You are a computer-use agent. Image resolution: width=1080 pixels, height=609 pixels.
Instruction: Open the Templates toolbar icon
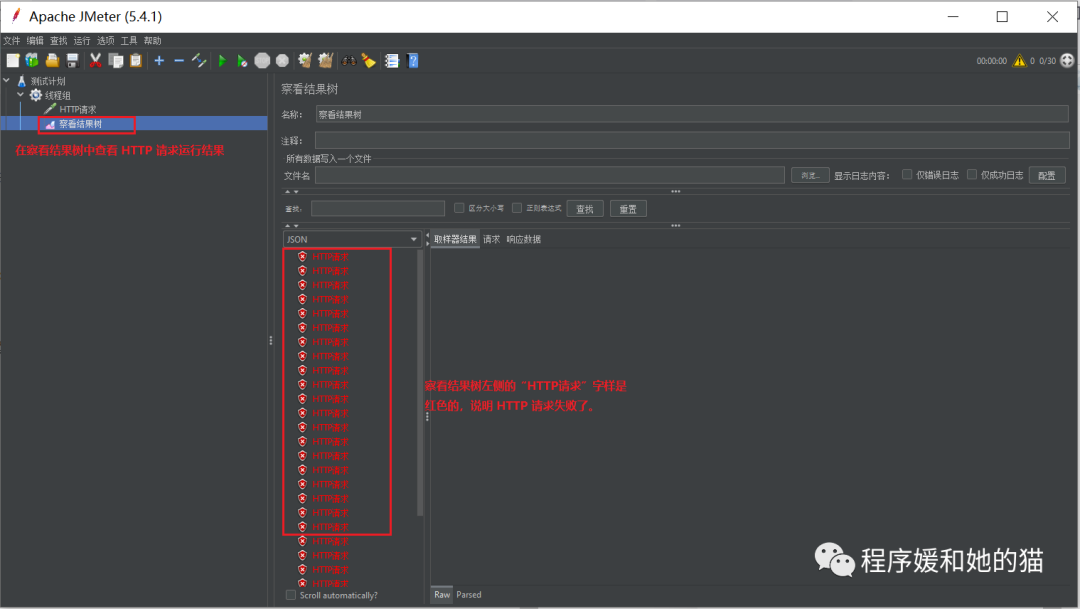pos(32,61)
